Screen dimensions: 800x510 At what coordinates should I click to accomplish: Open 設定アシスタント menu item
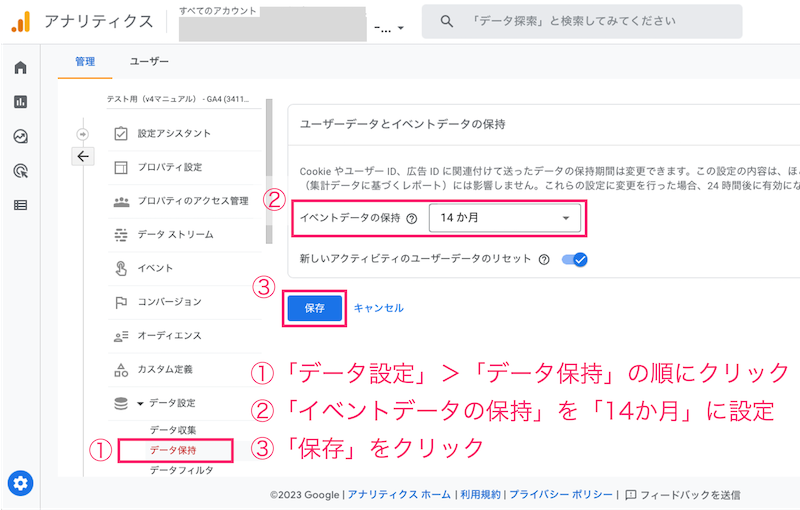coord(174,133)
